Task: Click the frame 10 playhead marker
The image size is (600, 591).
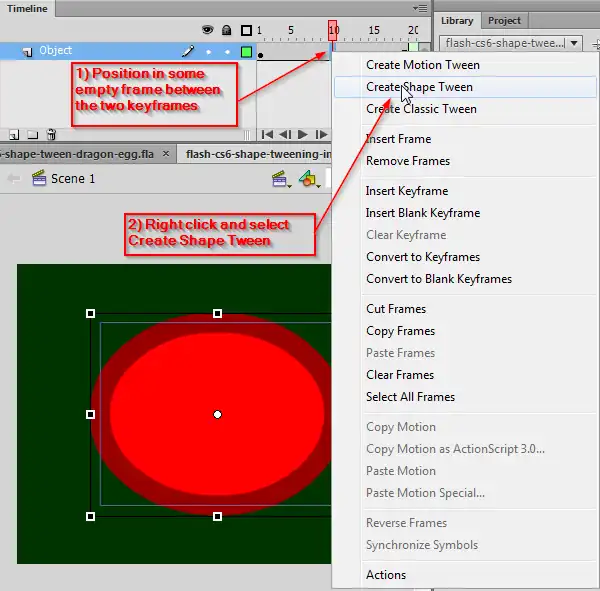Action: [333, 31]
